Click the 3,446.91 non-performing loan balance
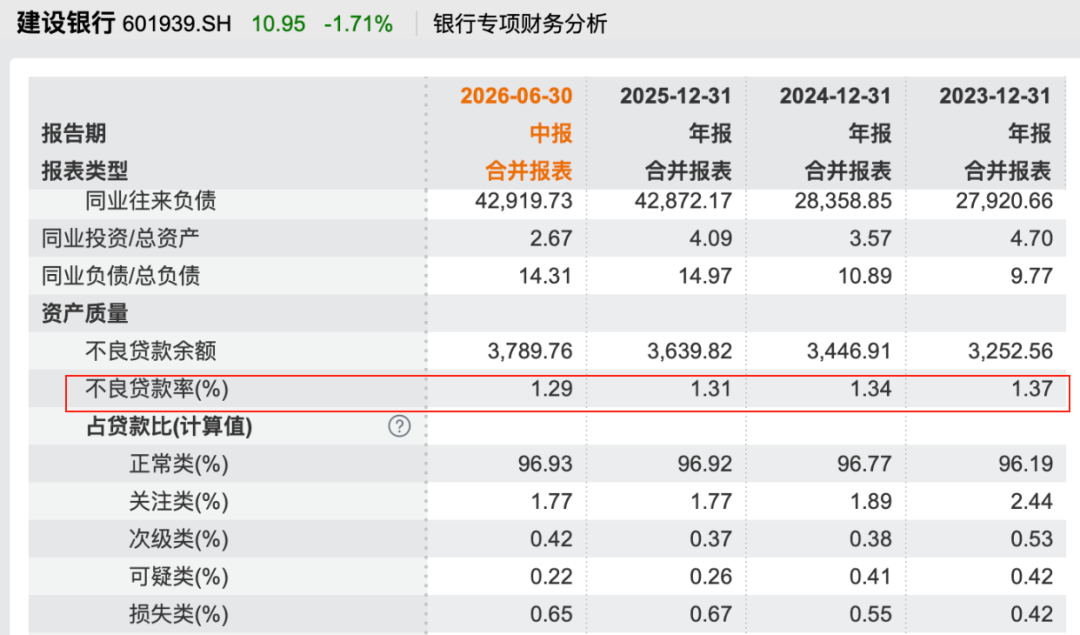Viewport: 1080px width, 635px height. point(849,351)
